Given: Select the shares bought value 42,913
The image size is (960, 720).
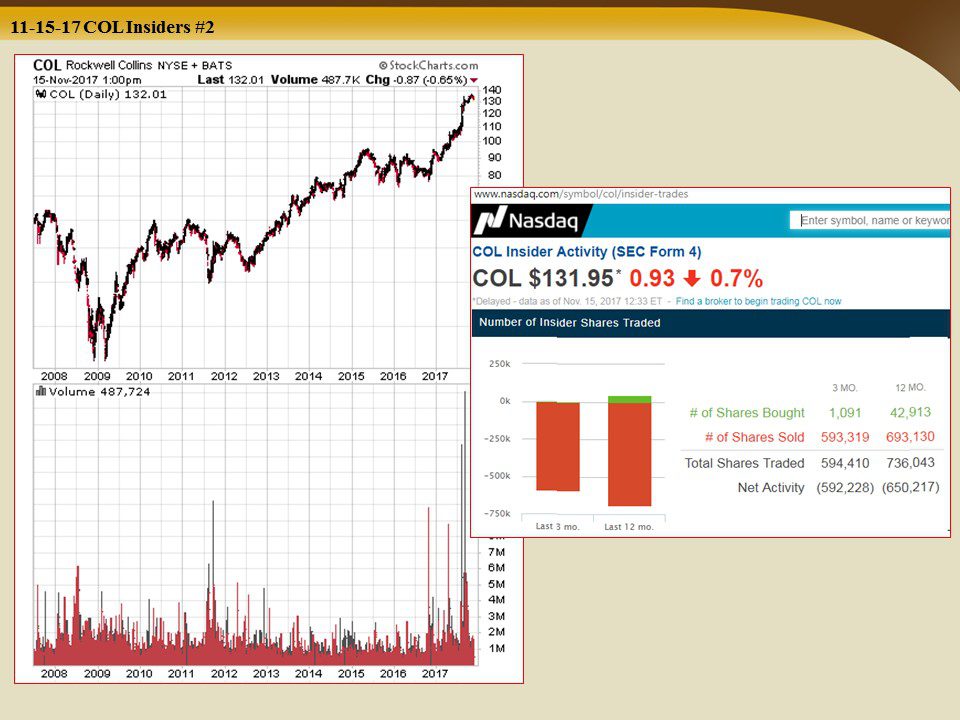Looking at the screenshot, I should pos(910,413).
